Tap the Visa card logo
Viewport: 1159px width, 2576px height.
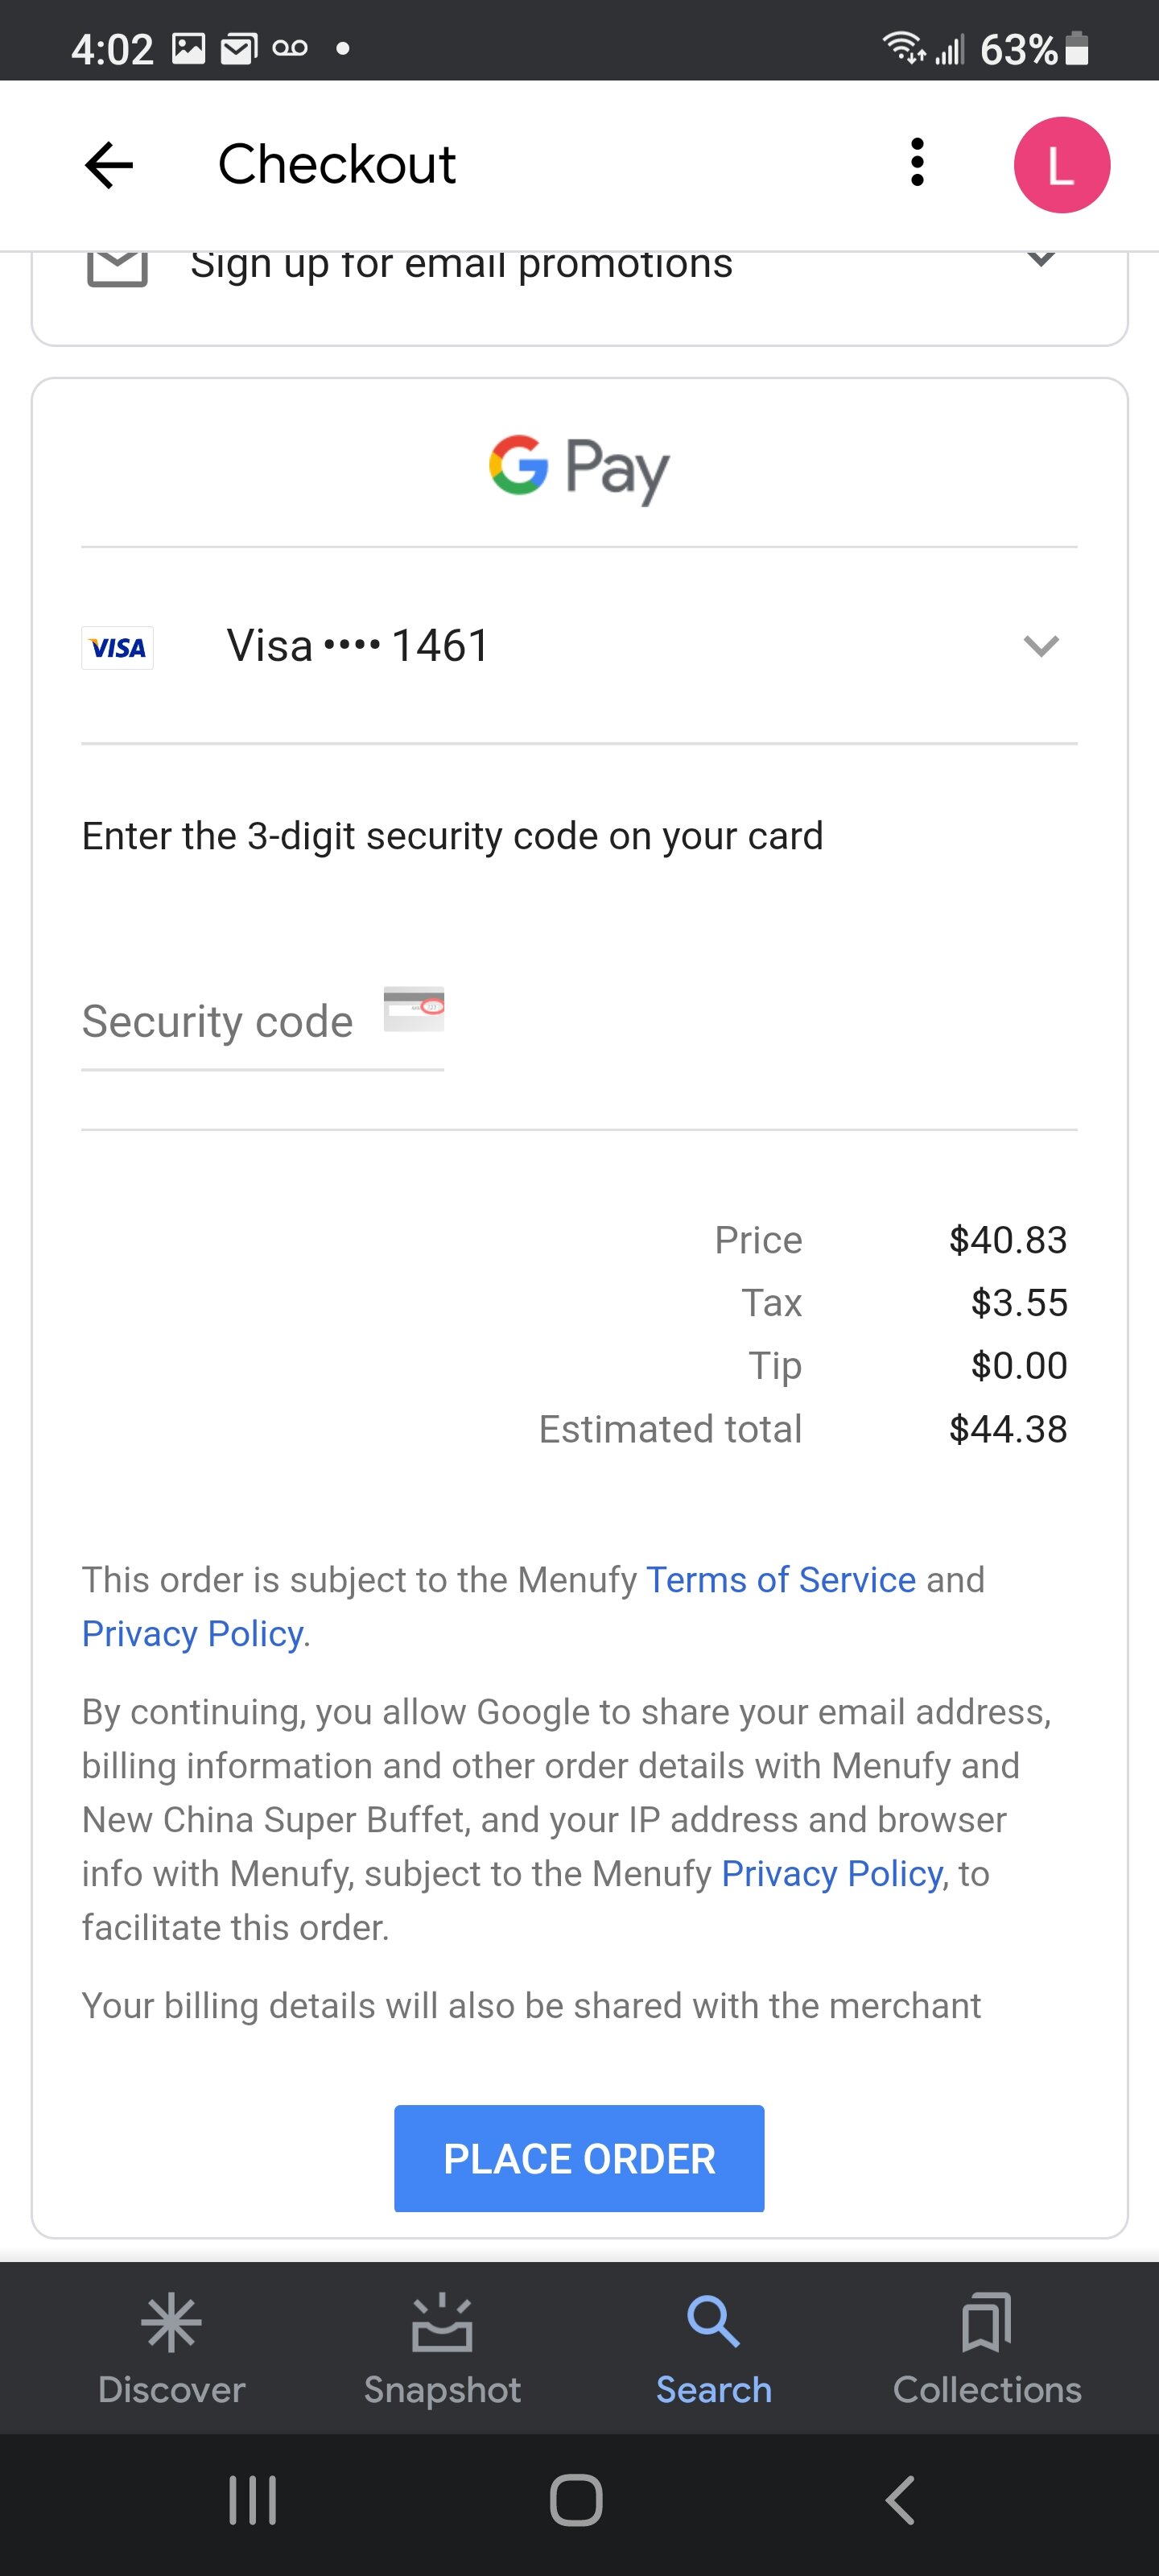[117, 648]
